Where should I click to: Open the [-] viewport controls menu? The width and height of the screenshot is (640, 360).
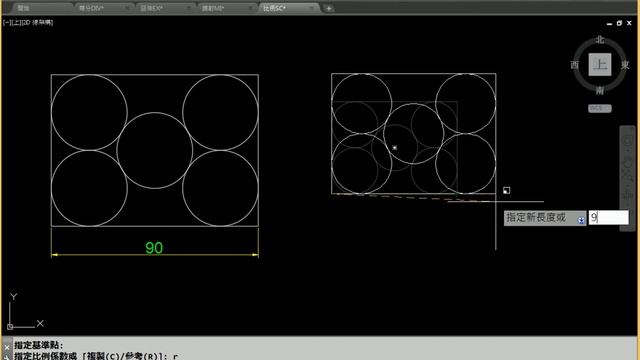click(x=7, y=22)
